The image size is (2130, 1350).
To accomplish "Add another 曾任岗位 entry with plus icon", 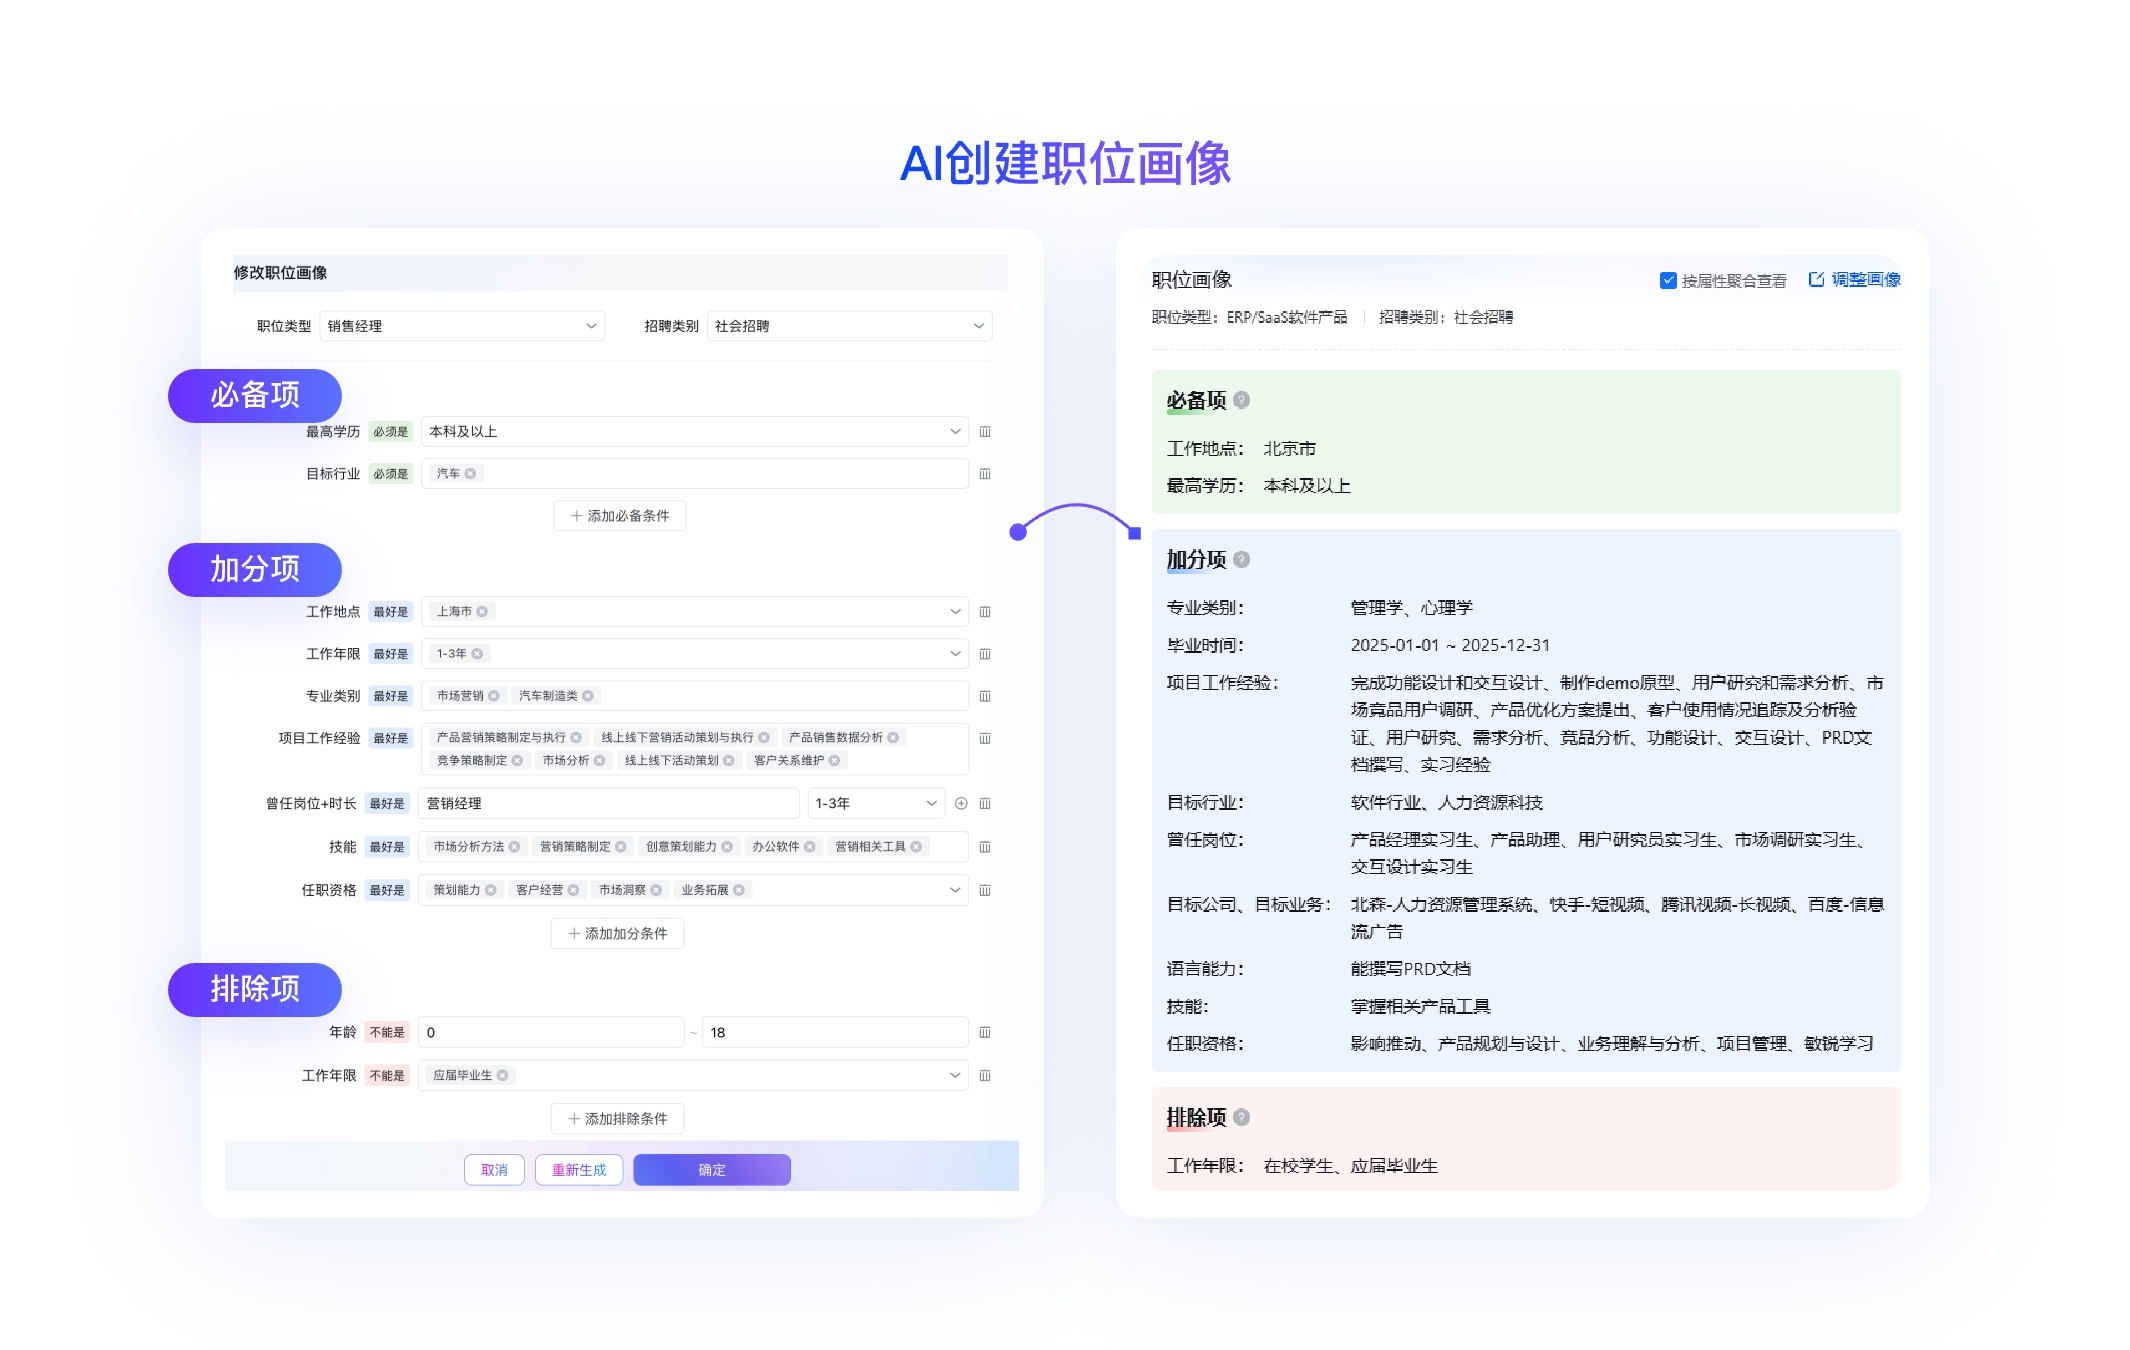I will [x=961, y=804].
